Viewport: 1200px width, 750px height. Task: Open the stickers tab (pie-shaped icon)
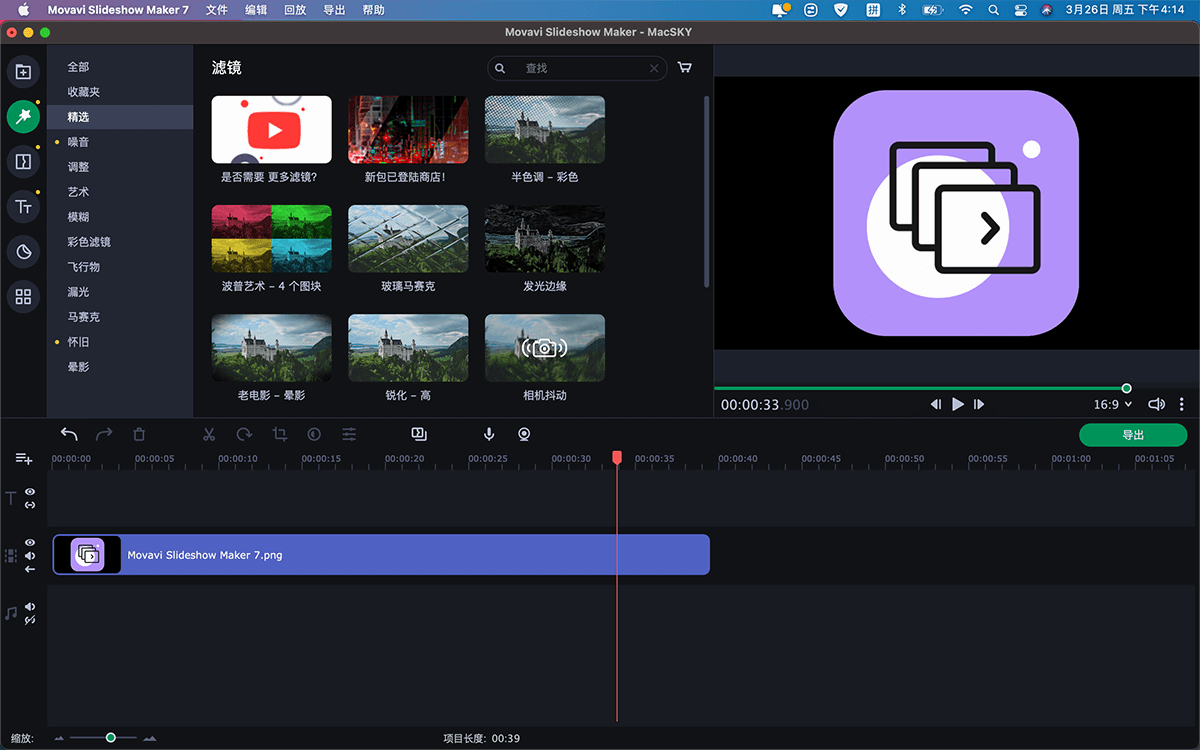pyautogui.click(x=23, y=252)
